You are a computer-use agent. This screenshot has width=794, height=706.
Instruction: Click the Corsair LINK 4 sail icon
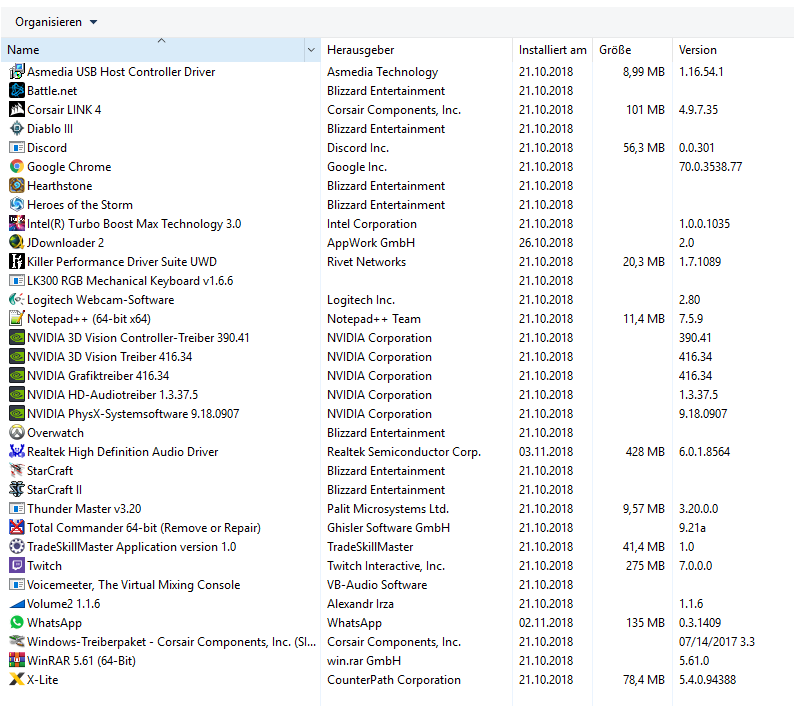click(17, 109)
